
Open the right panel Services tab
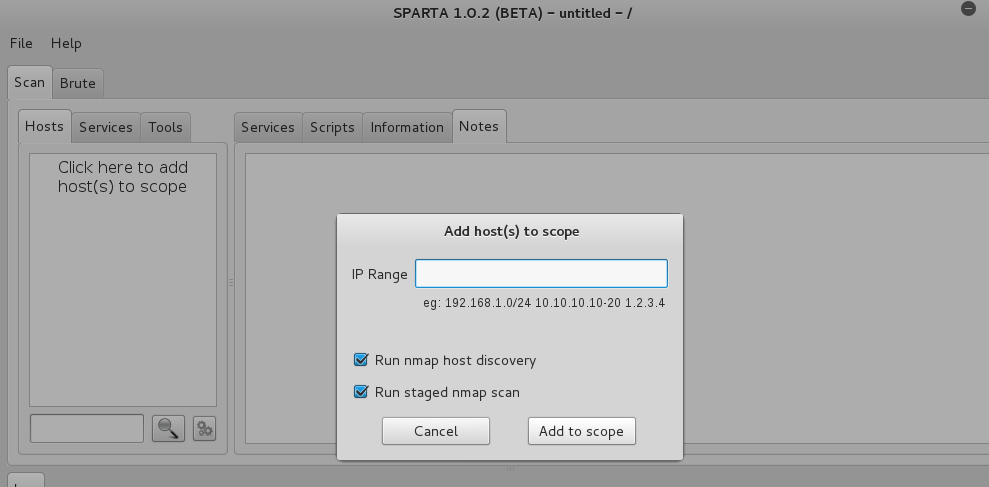[268, 127]
